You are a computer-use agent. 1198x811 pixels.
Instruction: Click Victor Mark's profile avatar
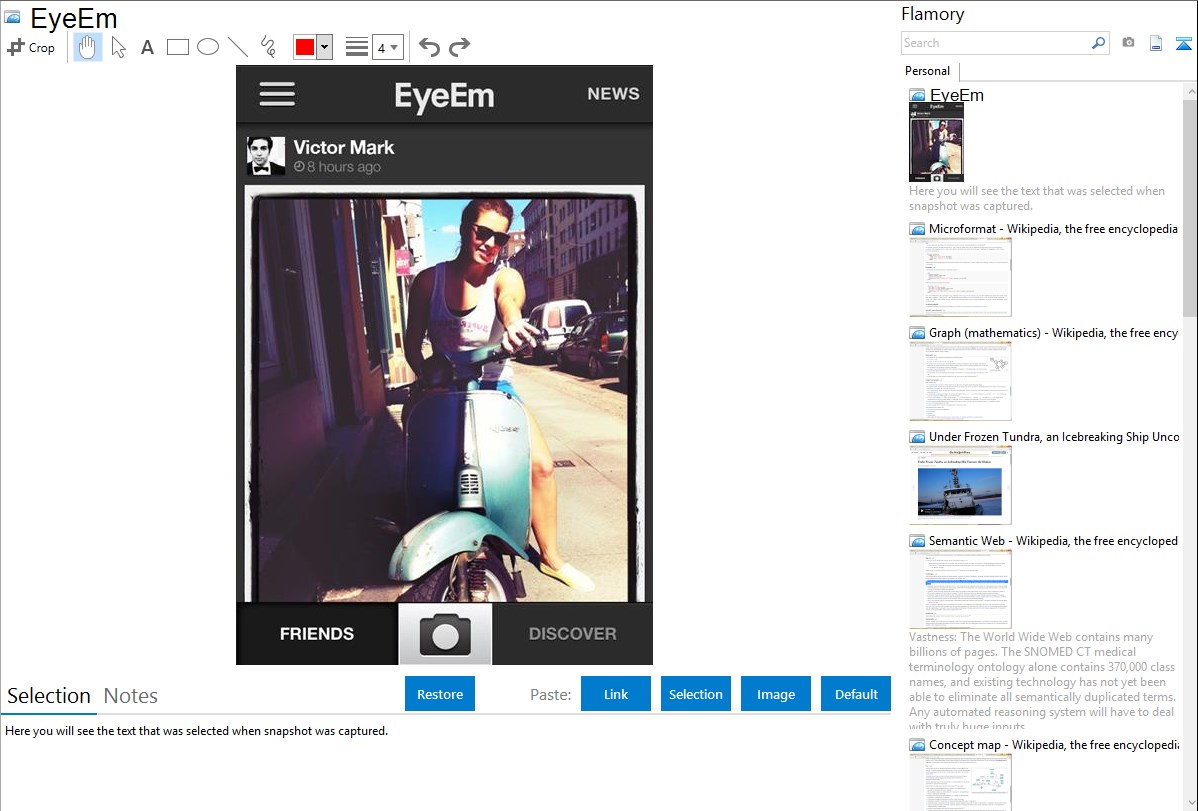point(265,156)
